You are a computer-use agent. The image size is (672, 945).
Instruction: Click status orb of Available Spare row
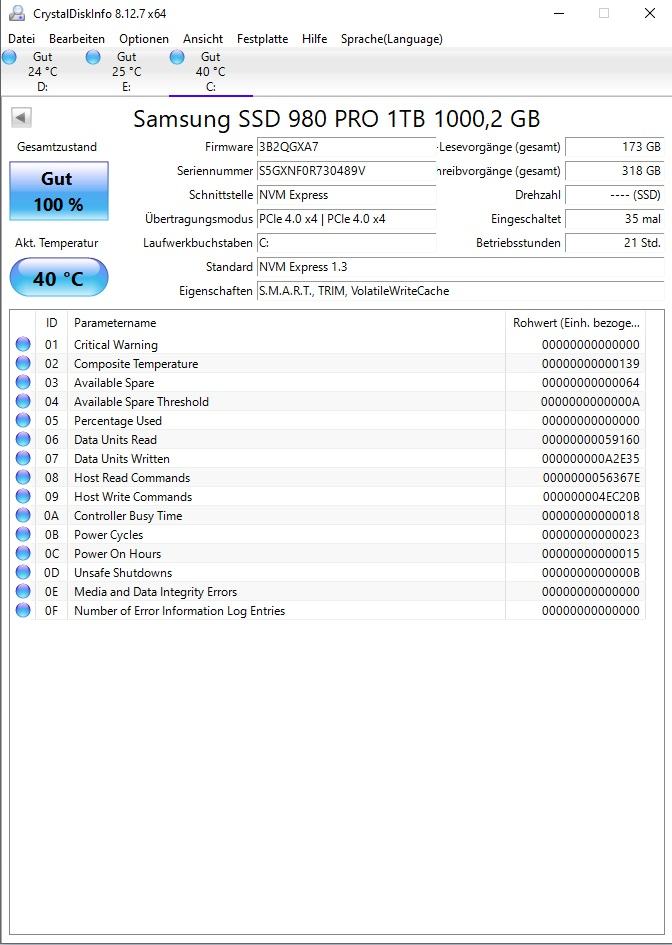tap(23, 383)
